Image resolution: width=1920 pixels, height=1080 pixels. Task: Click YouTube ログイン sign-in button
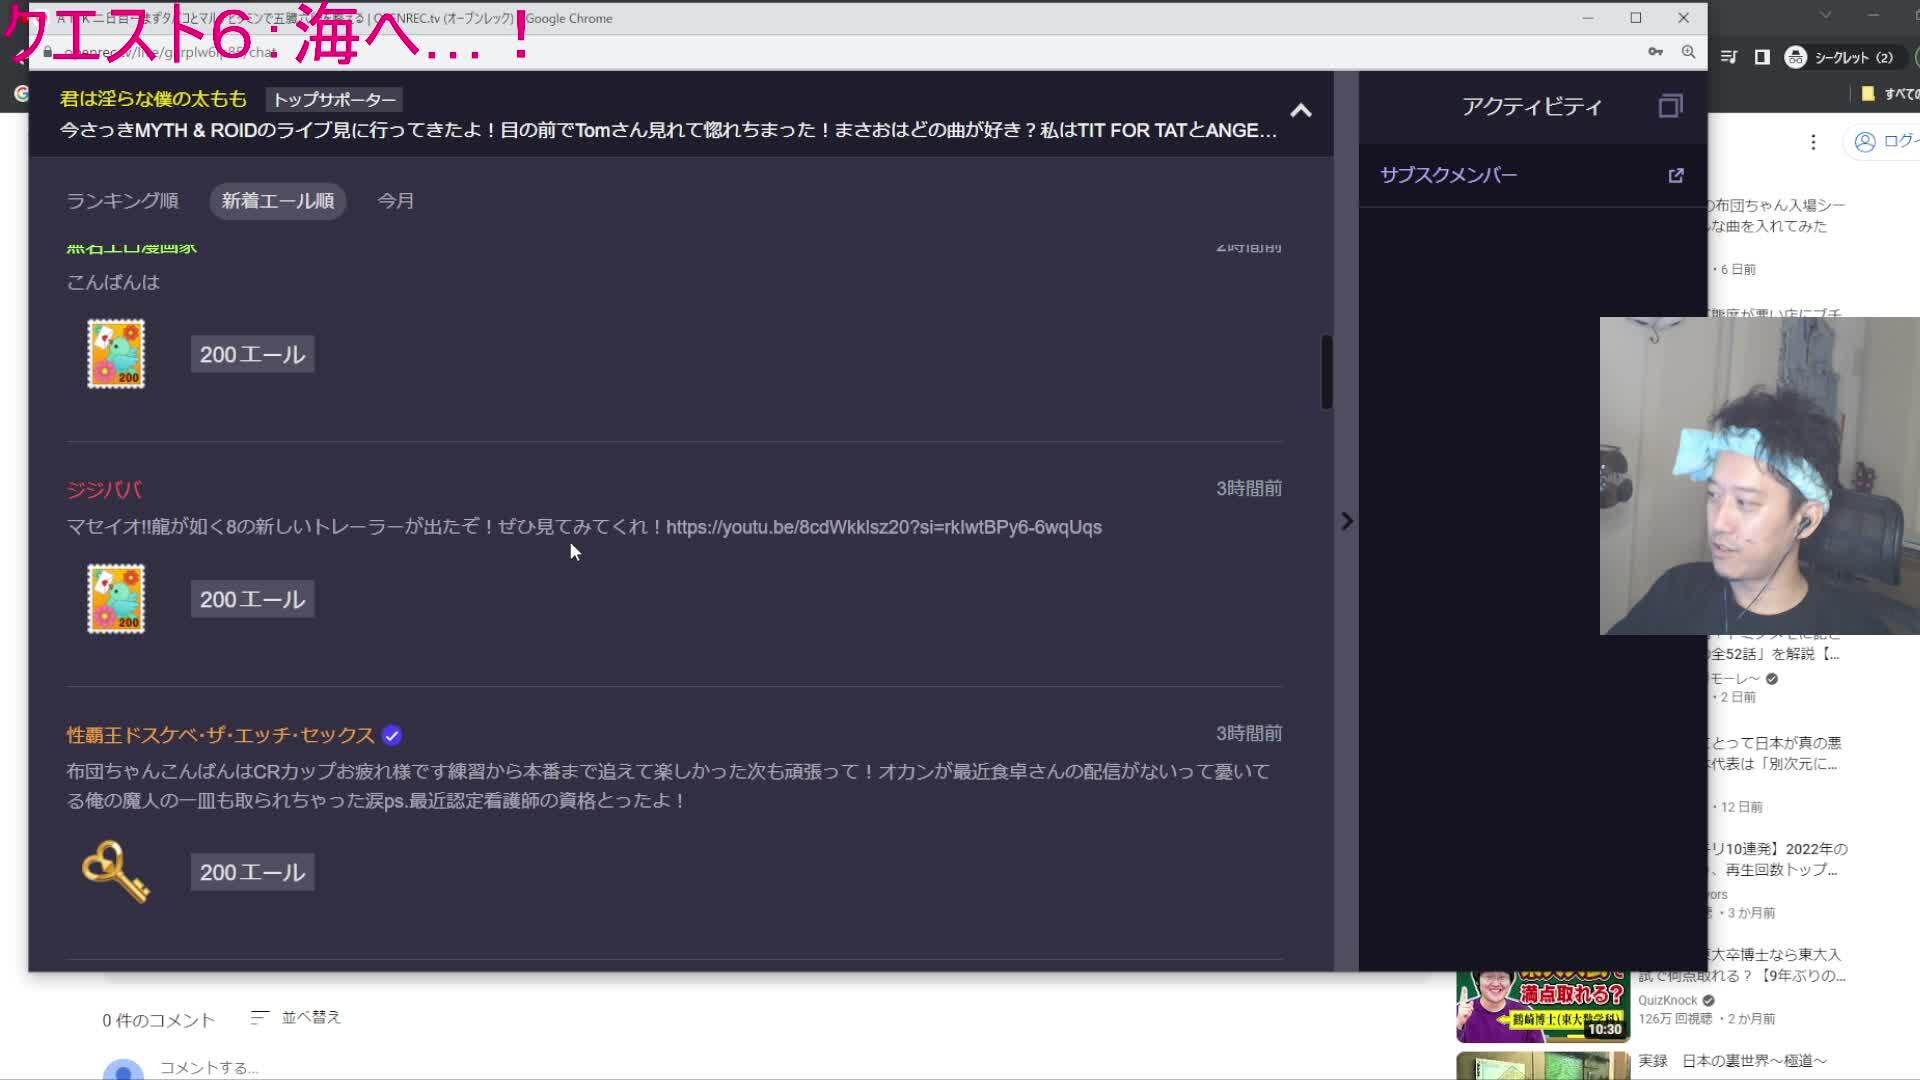(1884, 142)
